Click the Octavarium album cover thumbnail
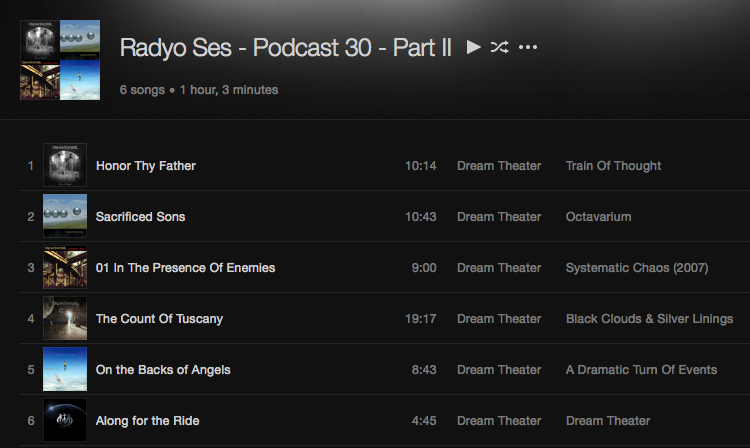 [65, 216]
